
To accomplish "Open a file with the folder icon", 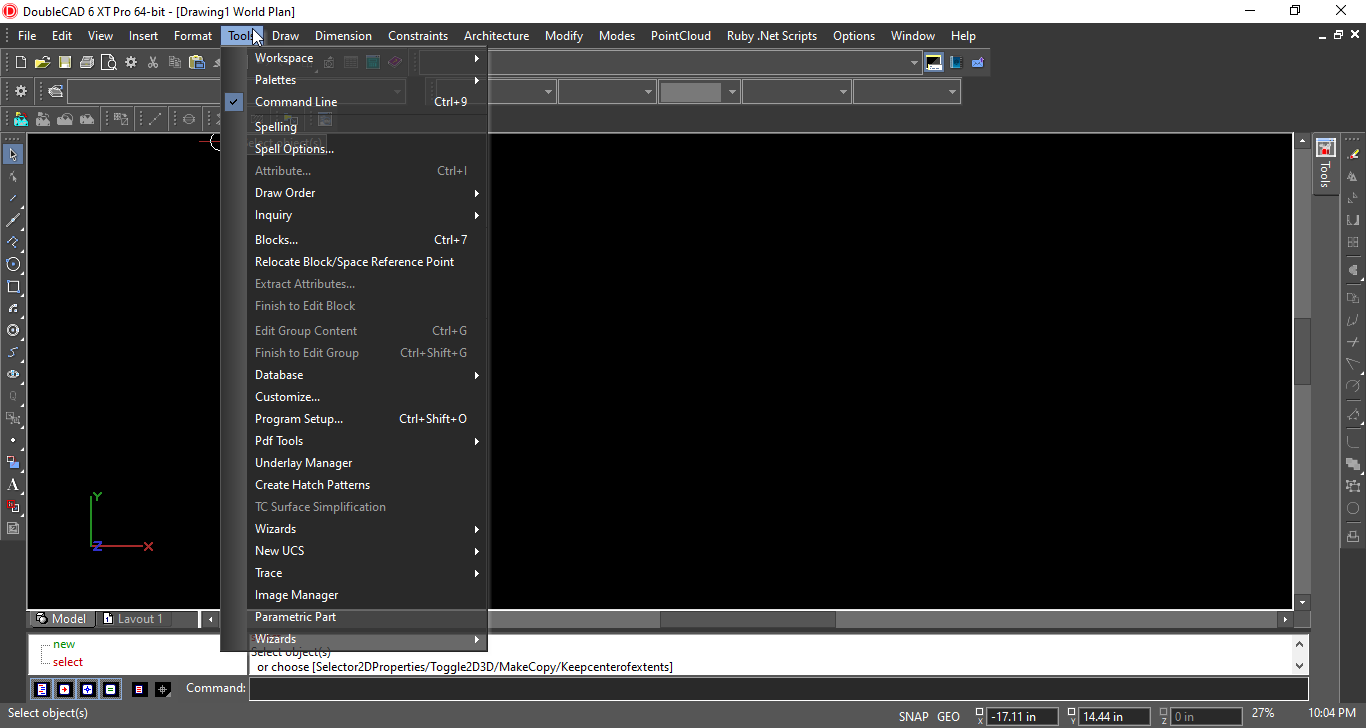I will click(43, 62).
